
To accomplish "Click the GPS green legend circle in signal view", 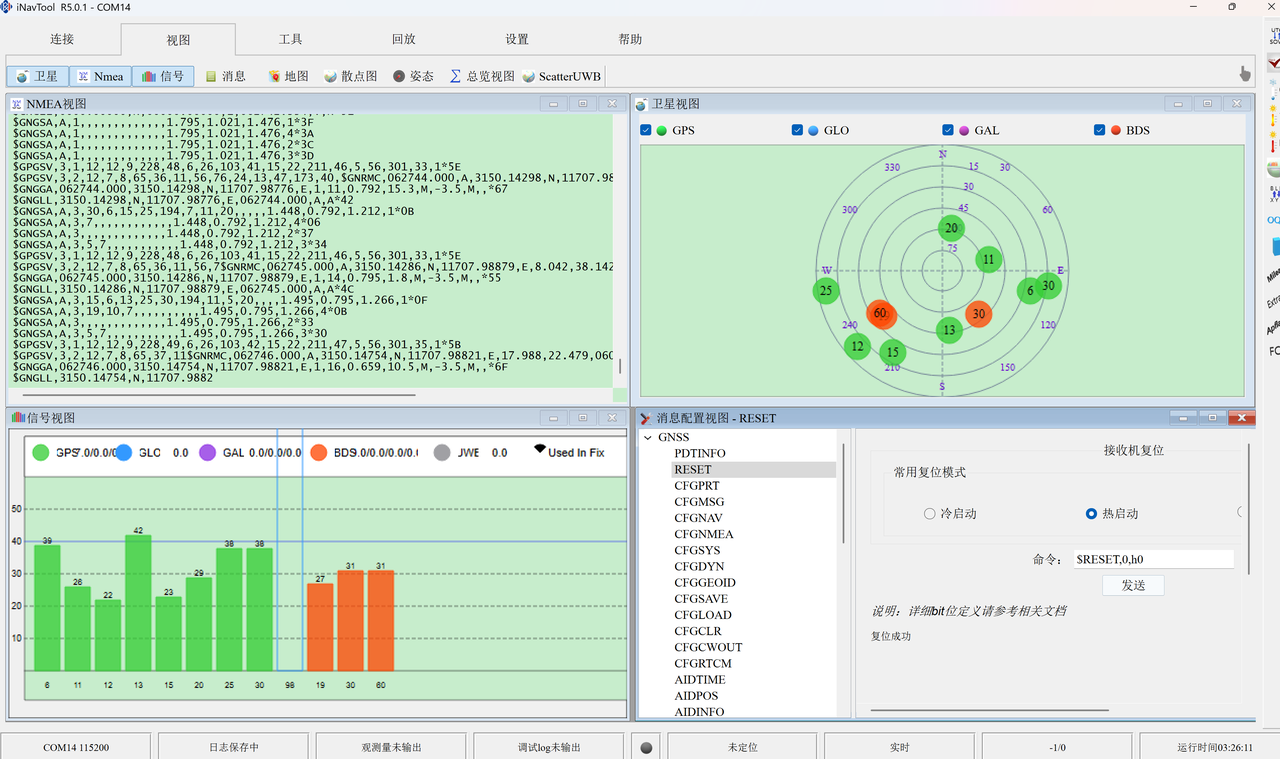I will coord(41,453).
